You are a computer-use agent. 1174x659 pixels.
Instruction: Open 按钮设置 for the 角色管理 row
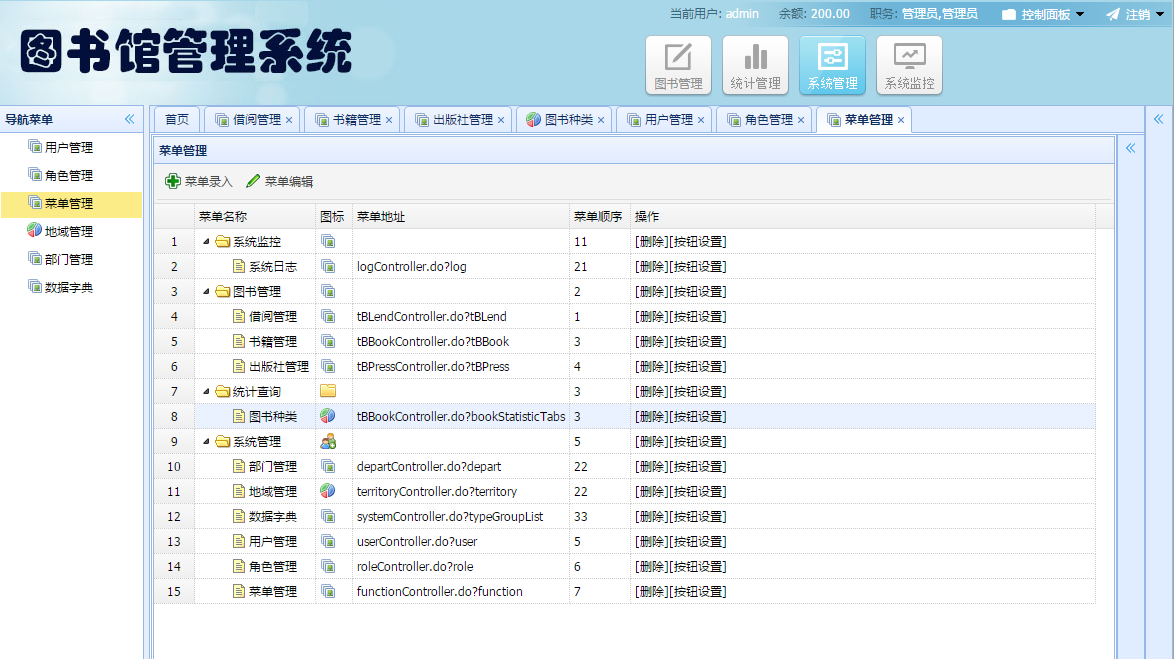(701, 566)
